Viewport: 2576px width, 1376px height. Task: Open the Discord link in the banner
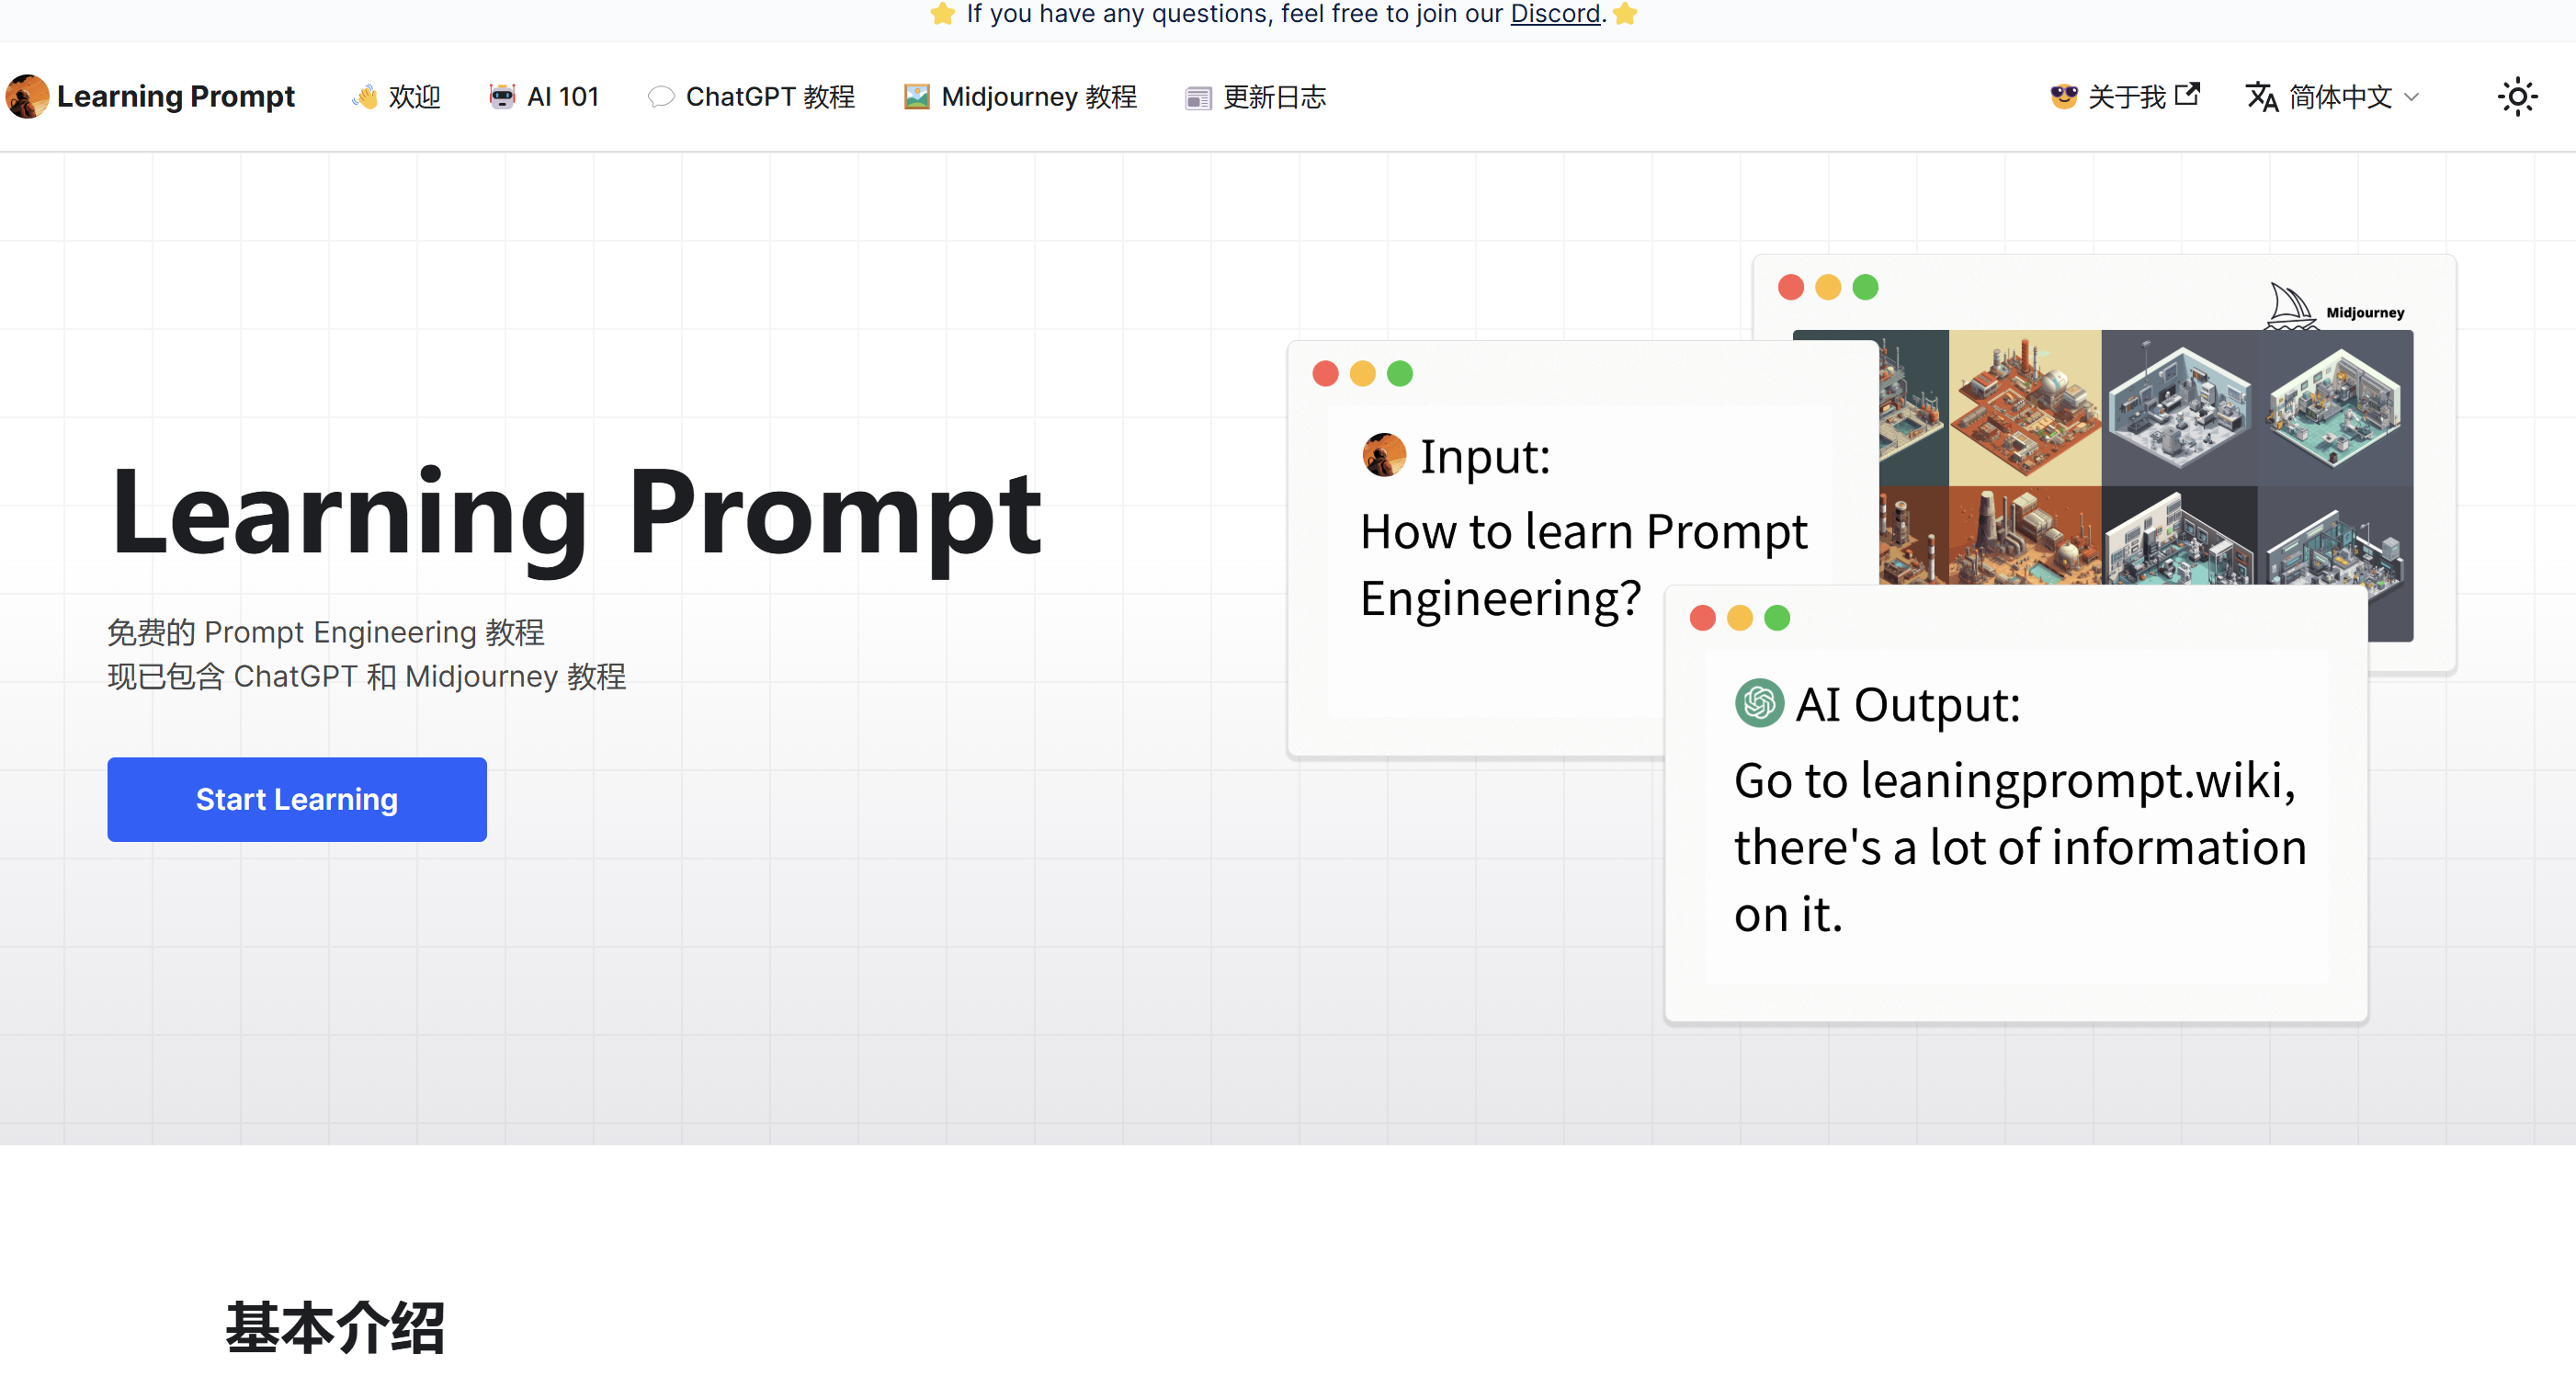(x=1555, y=14)
